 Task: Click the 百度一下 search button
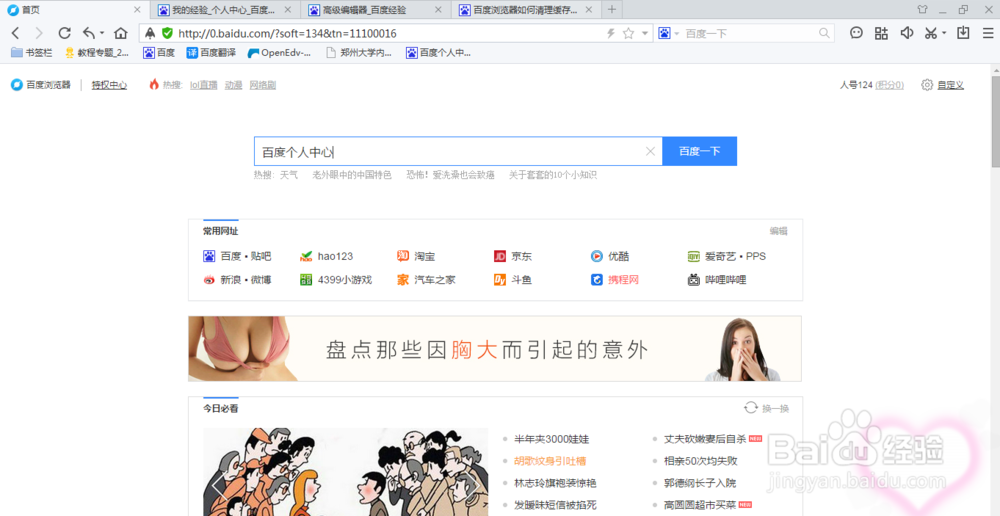[700, 151]
